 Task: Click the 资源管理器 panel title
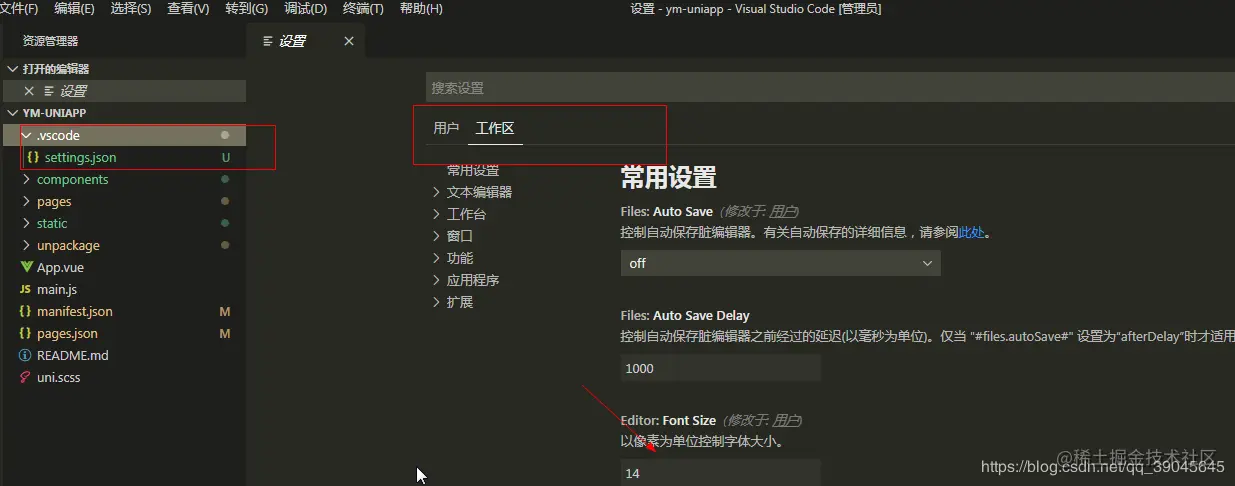50,41
